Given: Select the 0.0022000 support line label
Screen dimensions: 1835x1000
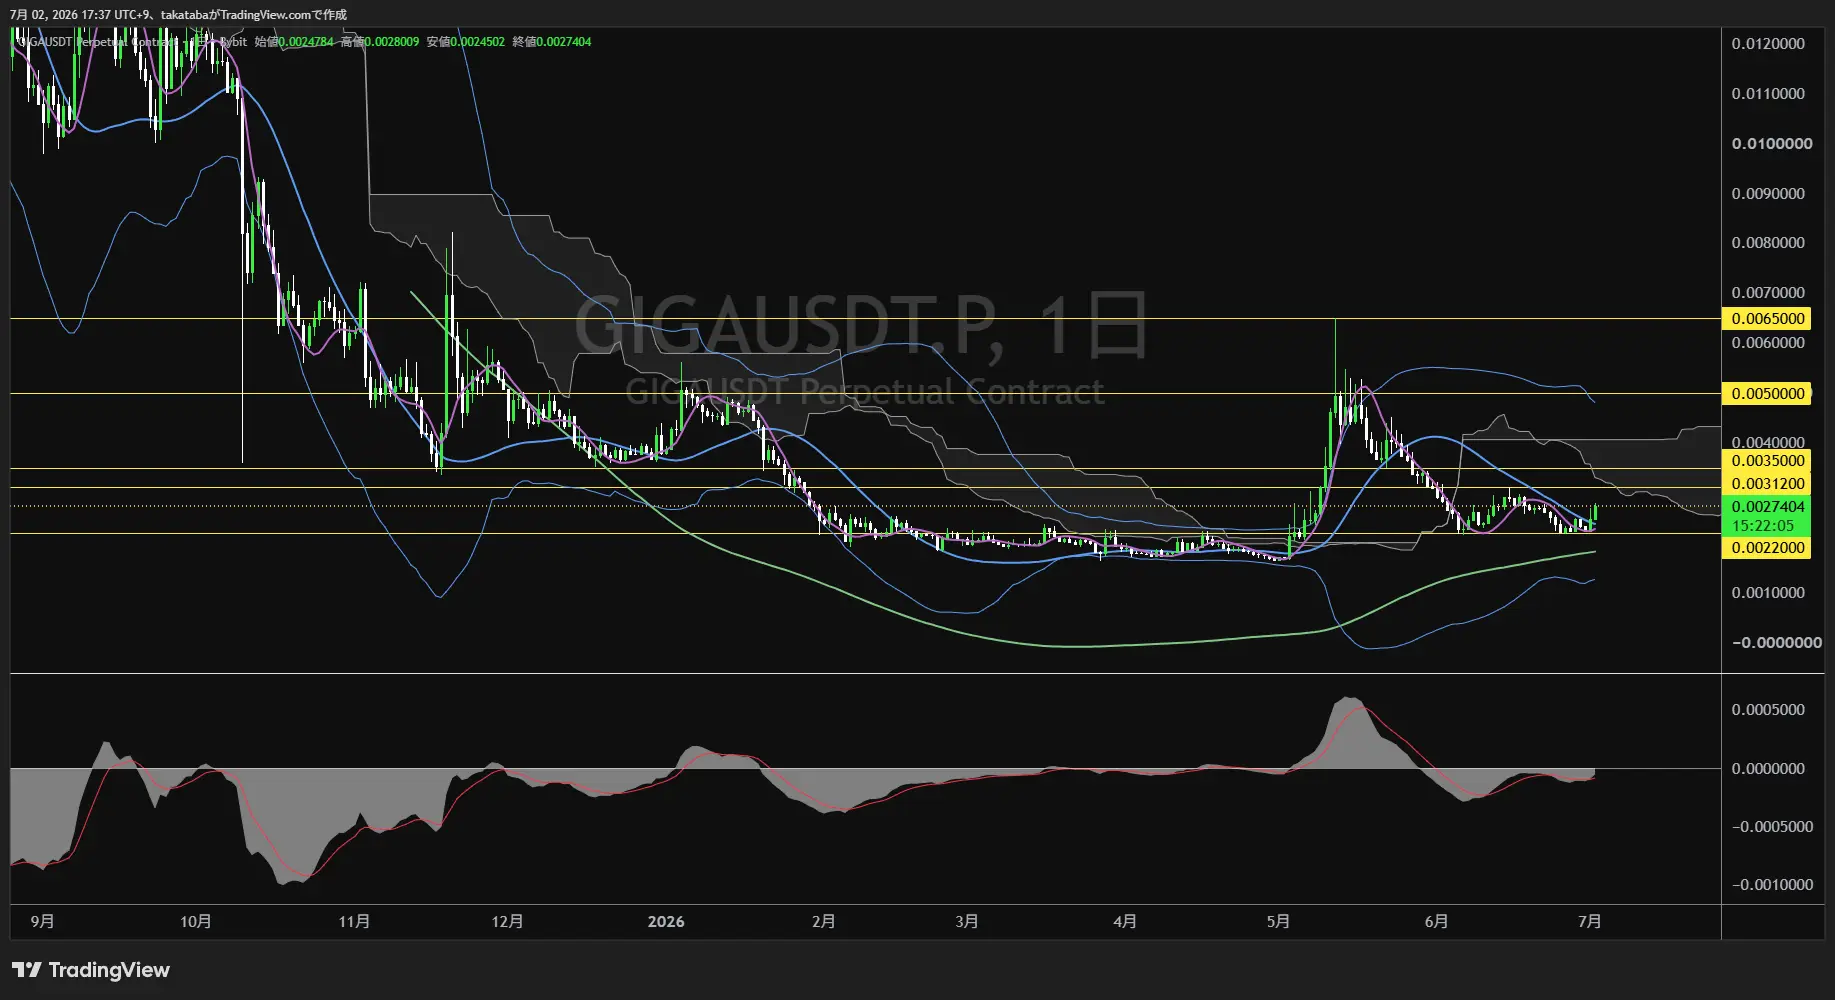Looking at the screenshot, I should coord(1767,548).
